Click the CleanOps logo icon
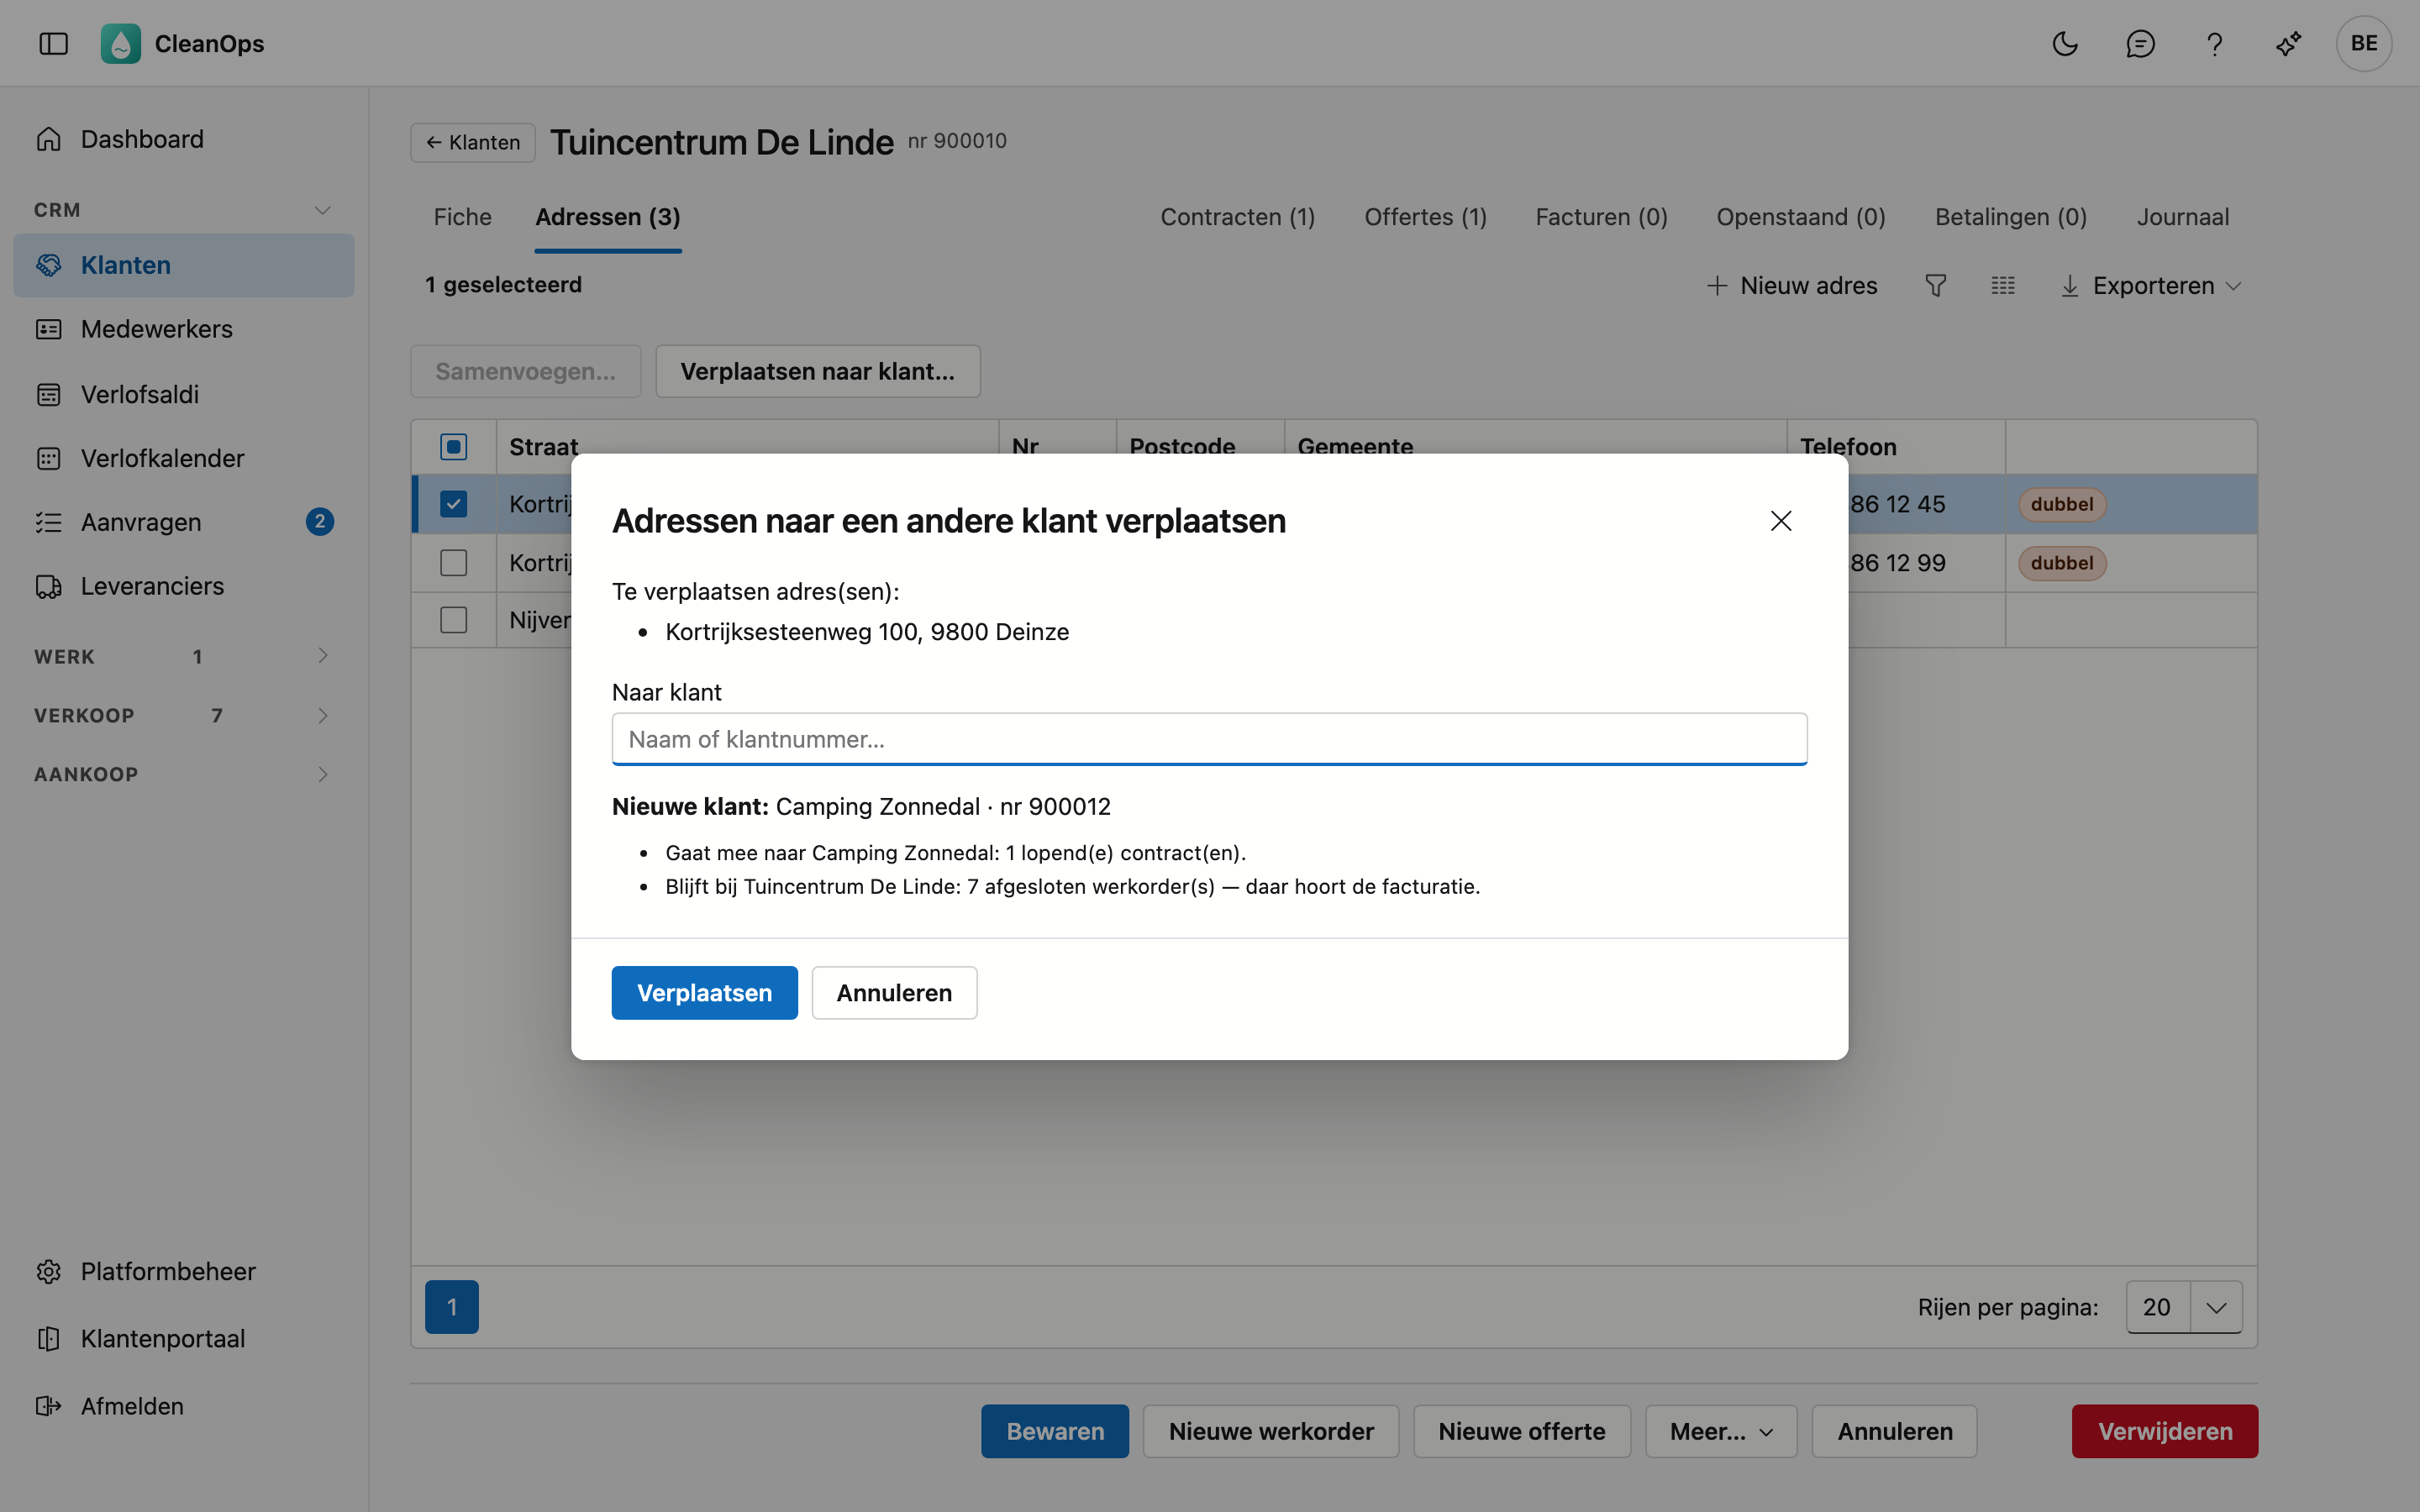The width and height of the screenshot is (2420, 1512). pos(120,43)
